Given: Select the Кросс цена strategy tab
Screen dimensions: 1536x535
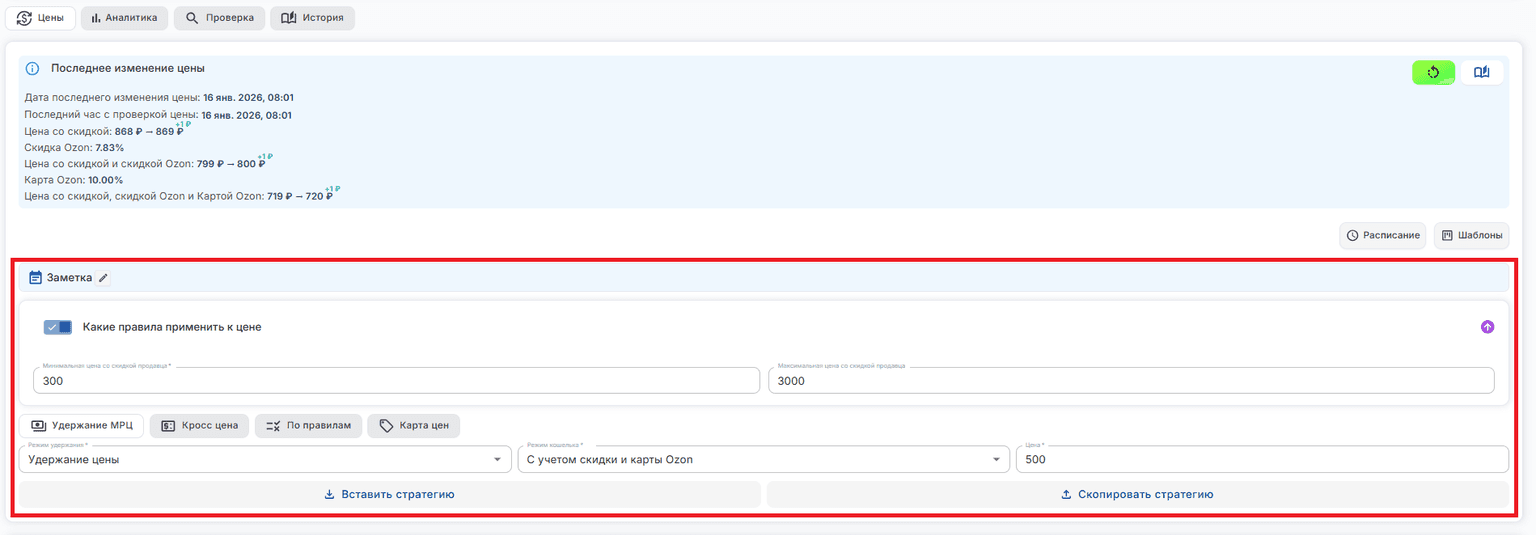Looking at the screenshot, I should click(199, 426).
